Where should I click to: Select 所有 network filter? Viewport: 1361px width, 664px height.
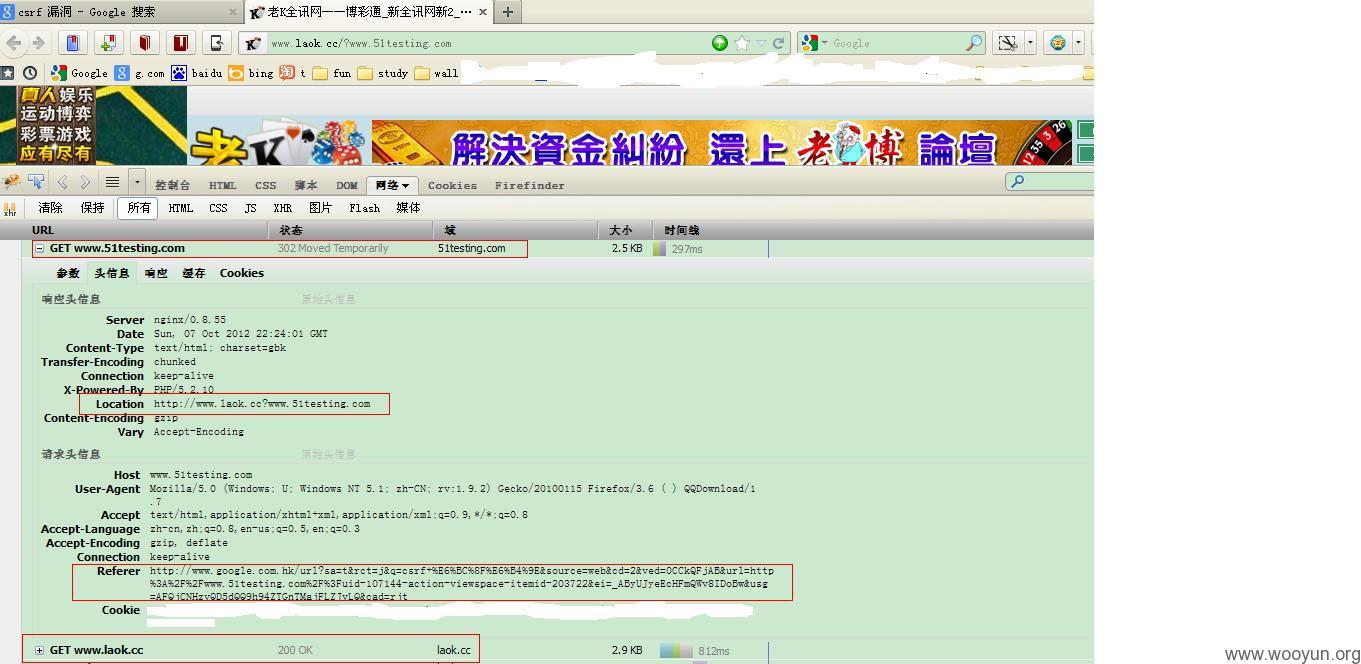[x=138, y=208]
